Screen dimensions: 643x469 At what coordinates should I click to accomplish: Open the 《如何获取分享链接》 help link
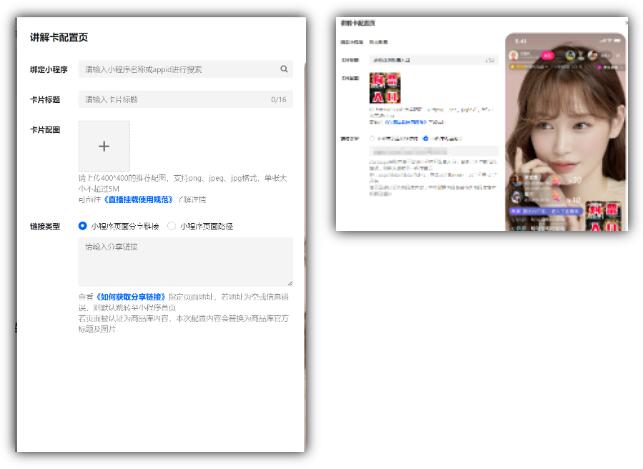(x=131, y=296)
